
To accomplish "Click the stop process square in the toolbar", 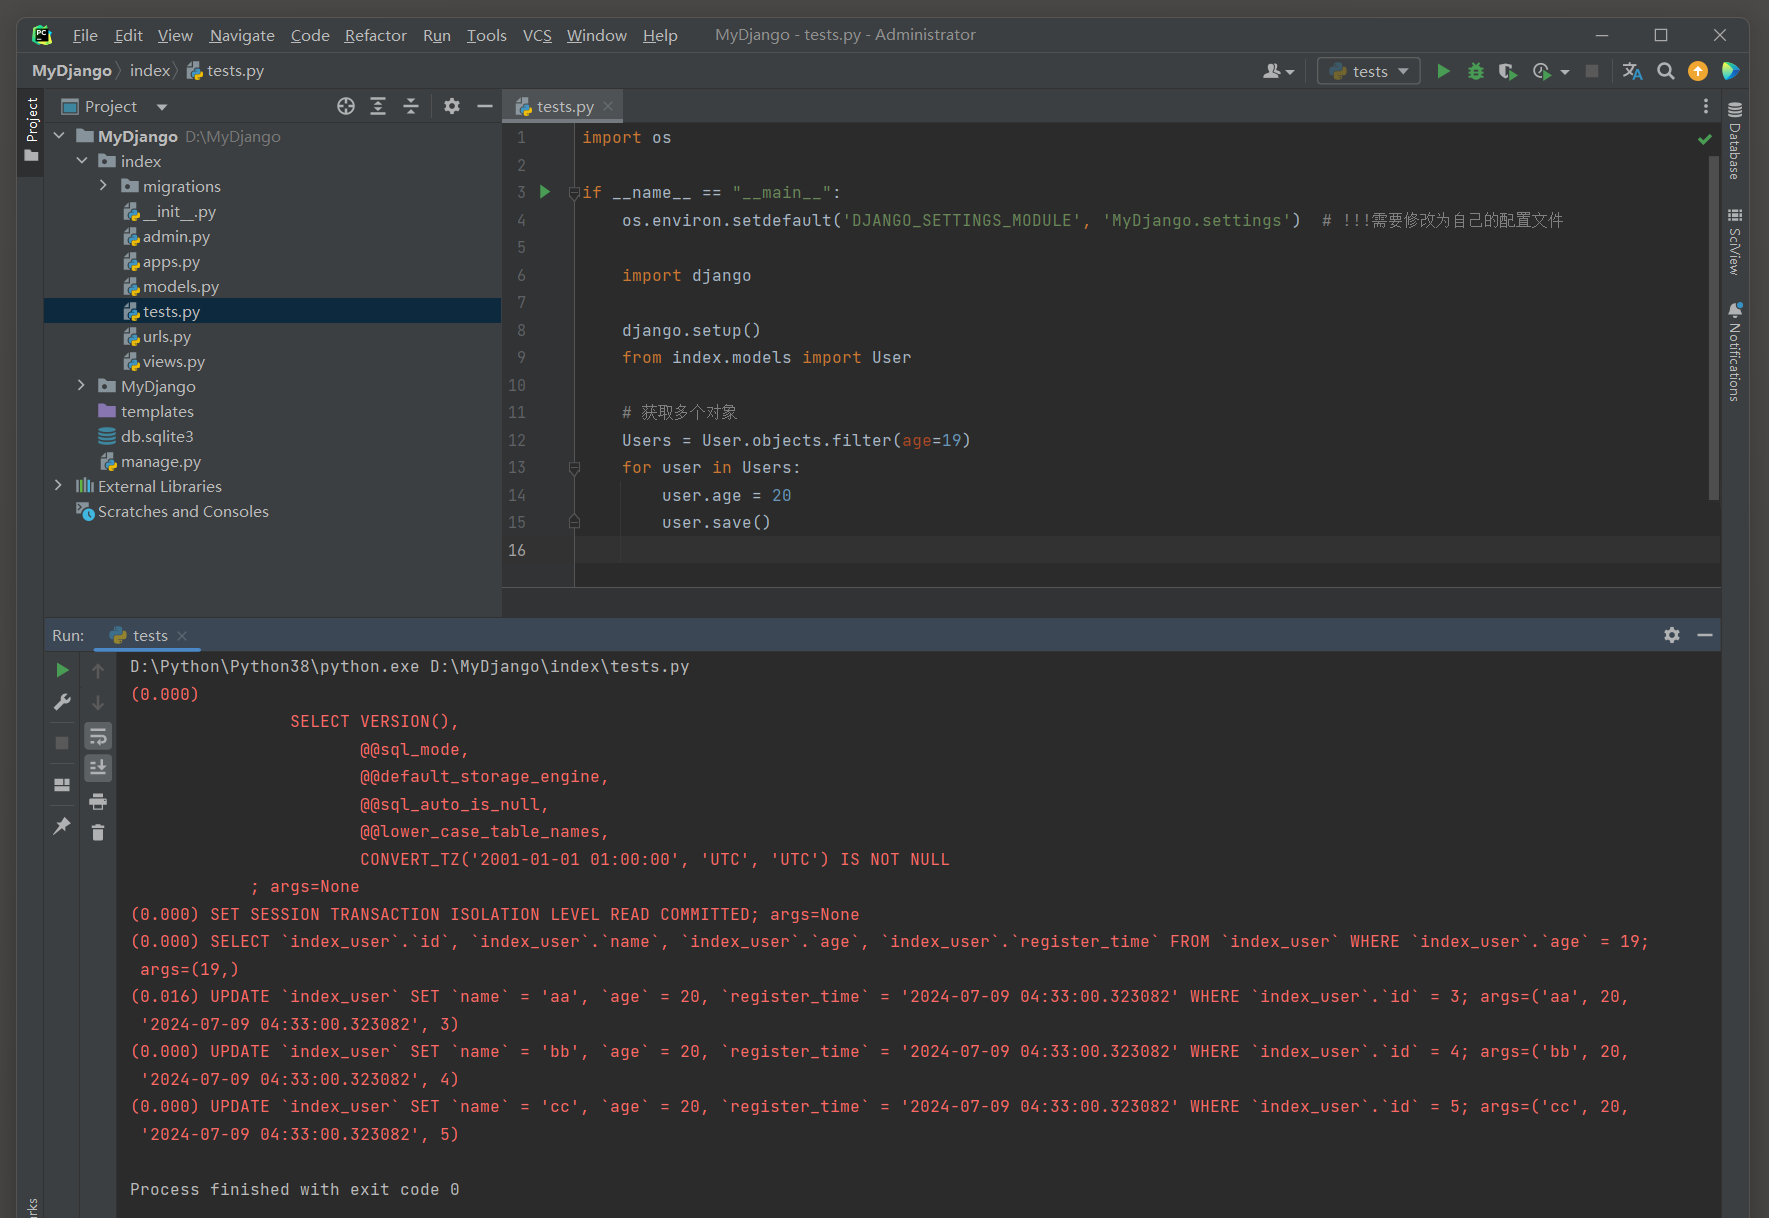I will (x=1592, y=71).
